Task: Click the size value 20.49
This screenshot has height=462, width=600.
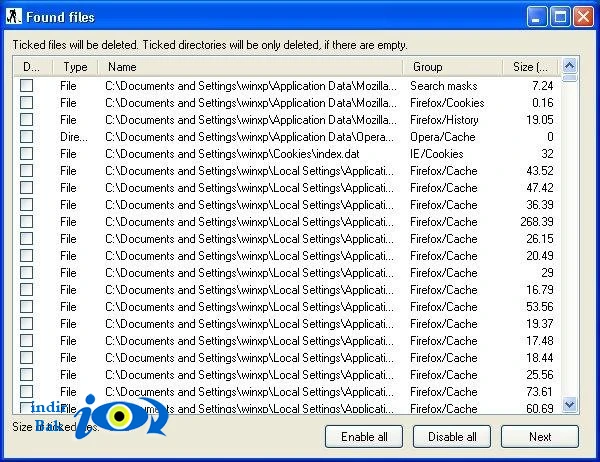Action: pos(540,256)
